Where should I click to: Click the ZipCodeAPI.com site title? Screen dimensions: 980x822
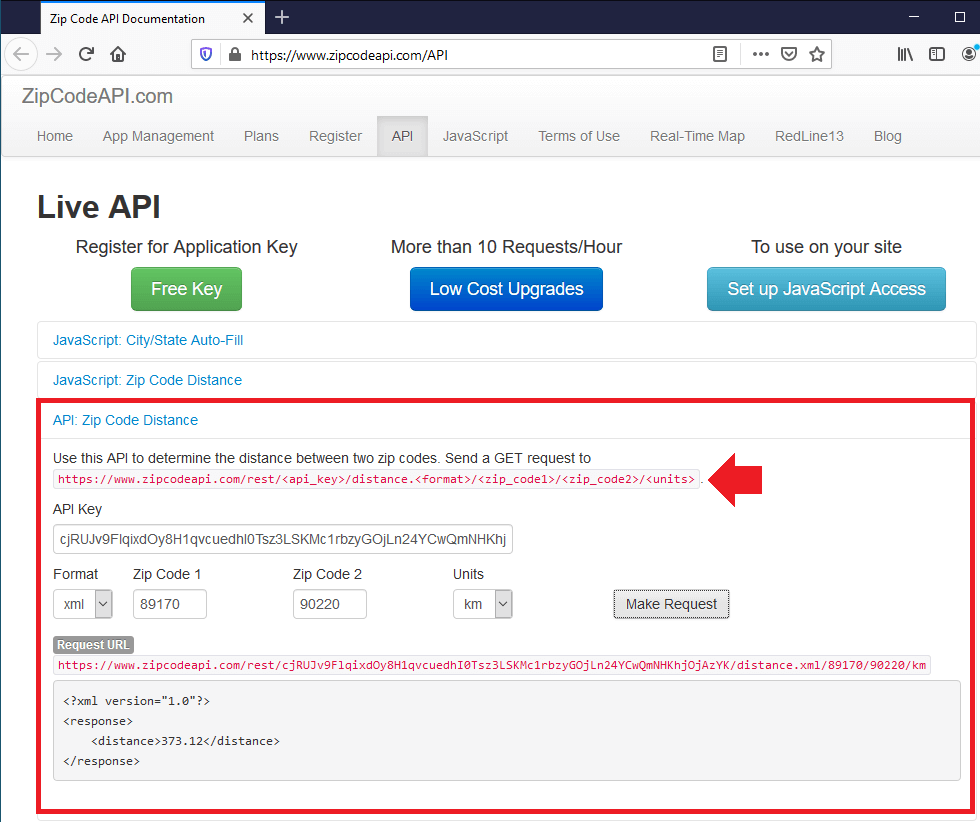pos(98,96)
